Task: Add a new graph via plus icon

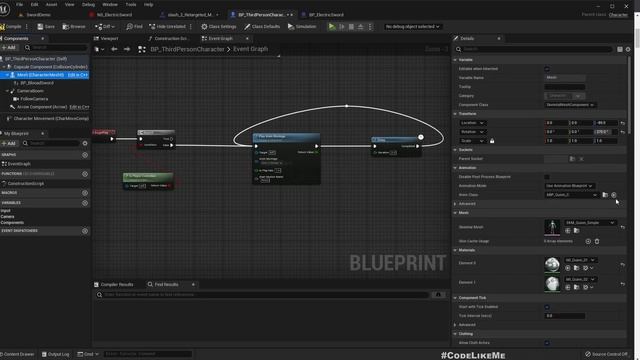Action: (x=85, y=155)
